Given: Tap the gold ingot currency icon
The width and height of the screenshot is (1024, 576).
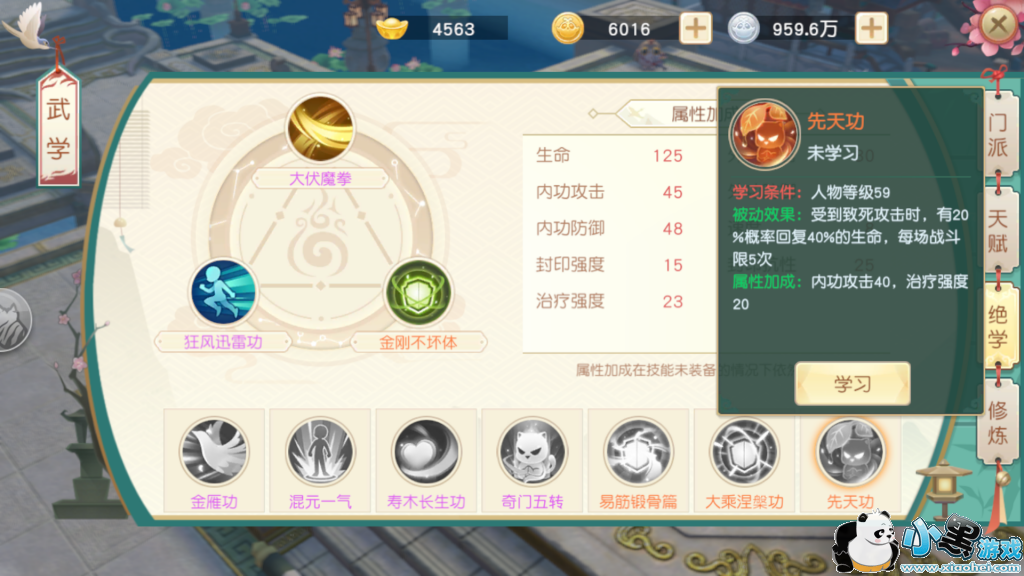Looking at the screenshot, I should [x=392, y=28].
